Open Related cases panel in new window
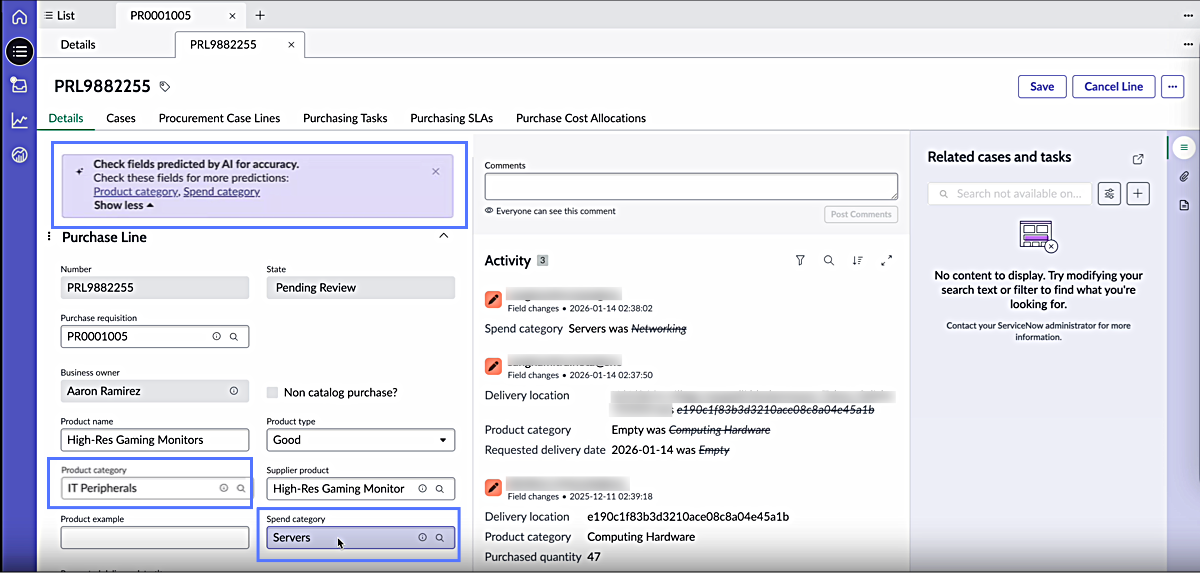The image size is (1200, 573). [1137, 158]
